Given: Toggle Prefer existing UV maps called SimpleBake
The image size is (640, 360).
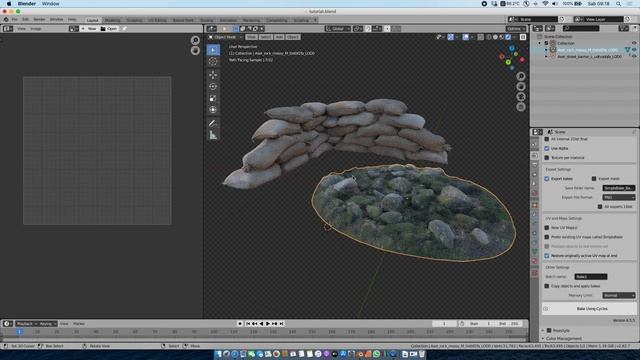Looking at the screenshot, I should (x=547, y=237).
